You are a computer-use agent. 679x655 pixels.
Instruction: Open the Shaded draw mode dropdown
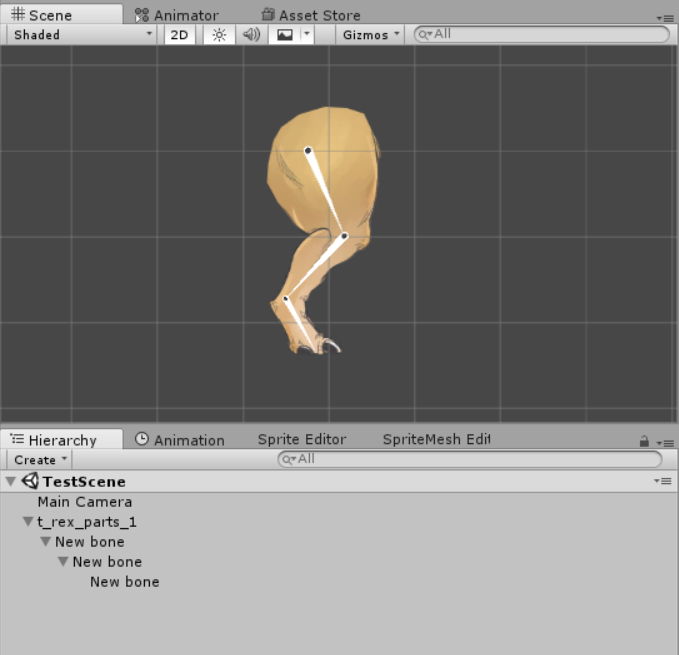(x=82, y=35)
